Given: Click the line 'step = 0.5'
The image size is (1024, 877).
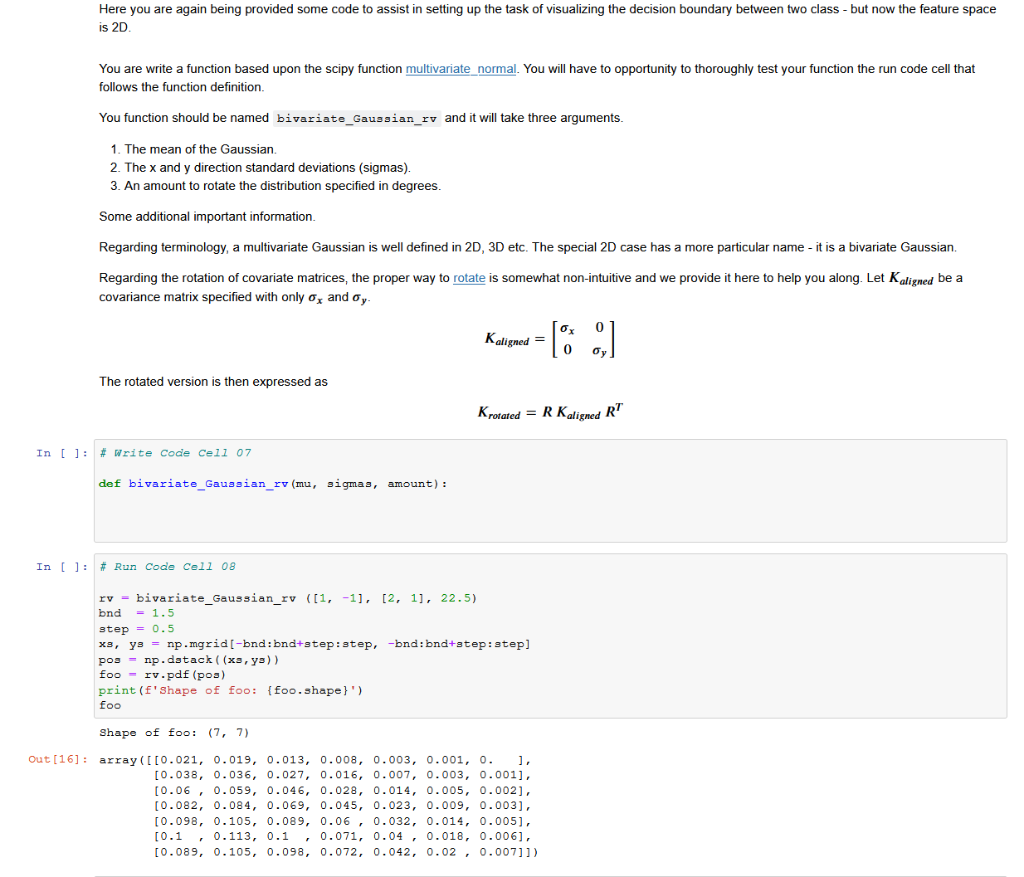Looking at the screenshot, I should click(x=136, y=628).
